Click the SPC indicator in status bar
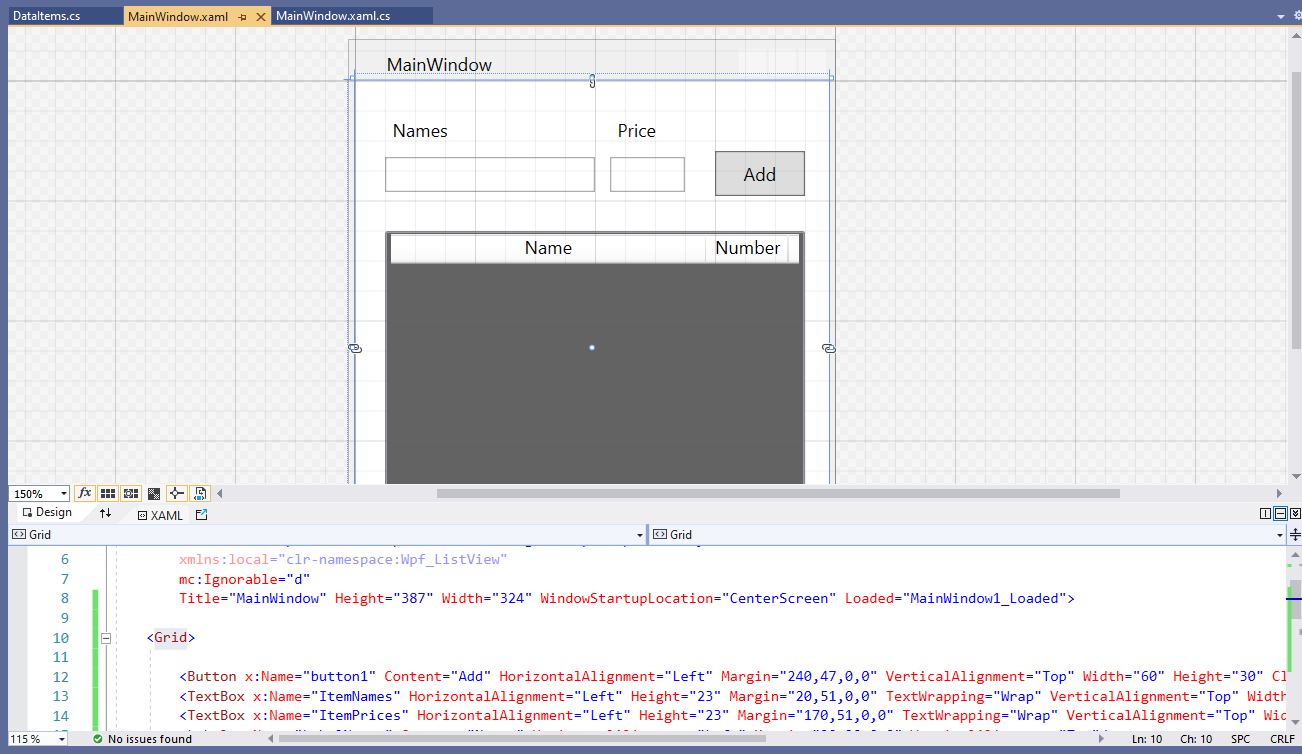Viewport: 1302px width, 754px height. pyautogui.click(x=1241, y=739)
